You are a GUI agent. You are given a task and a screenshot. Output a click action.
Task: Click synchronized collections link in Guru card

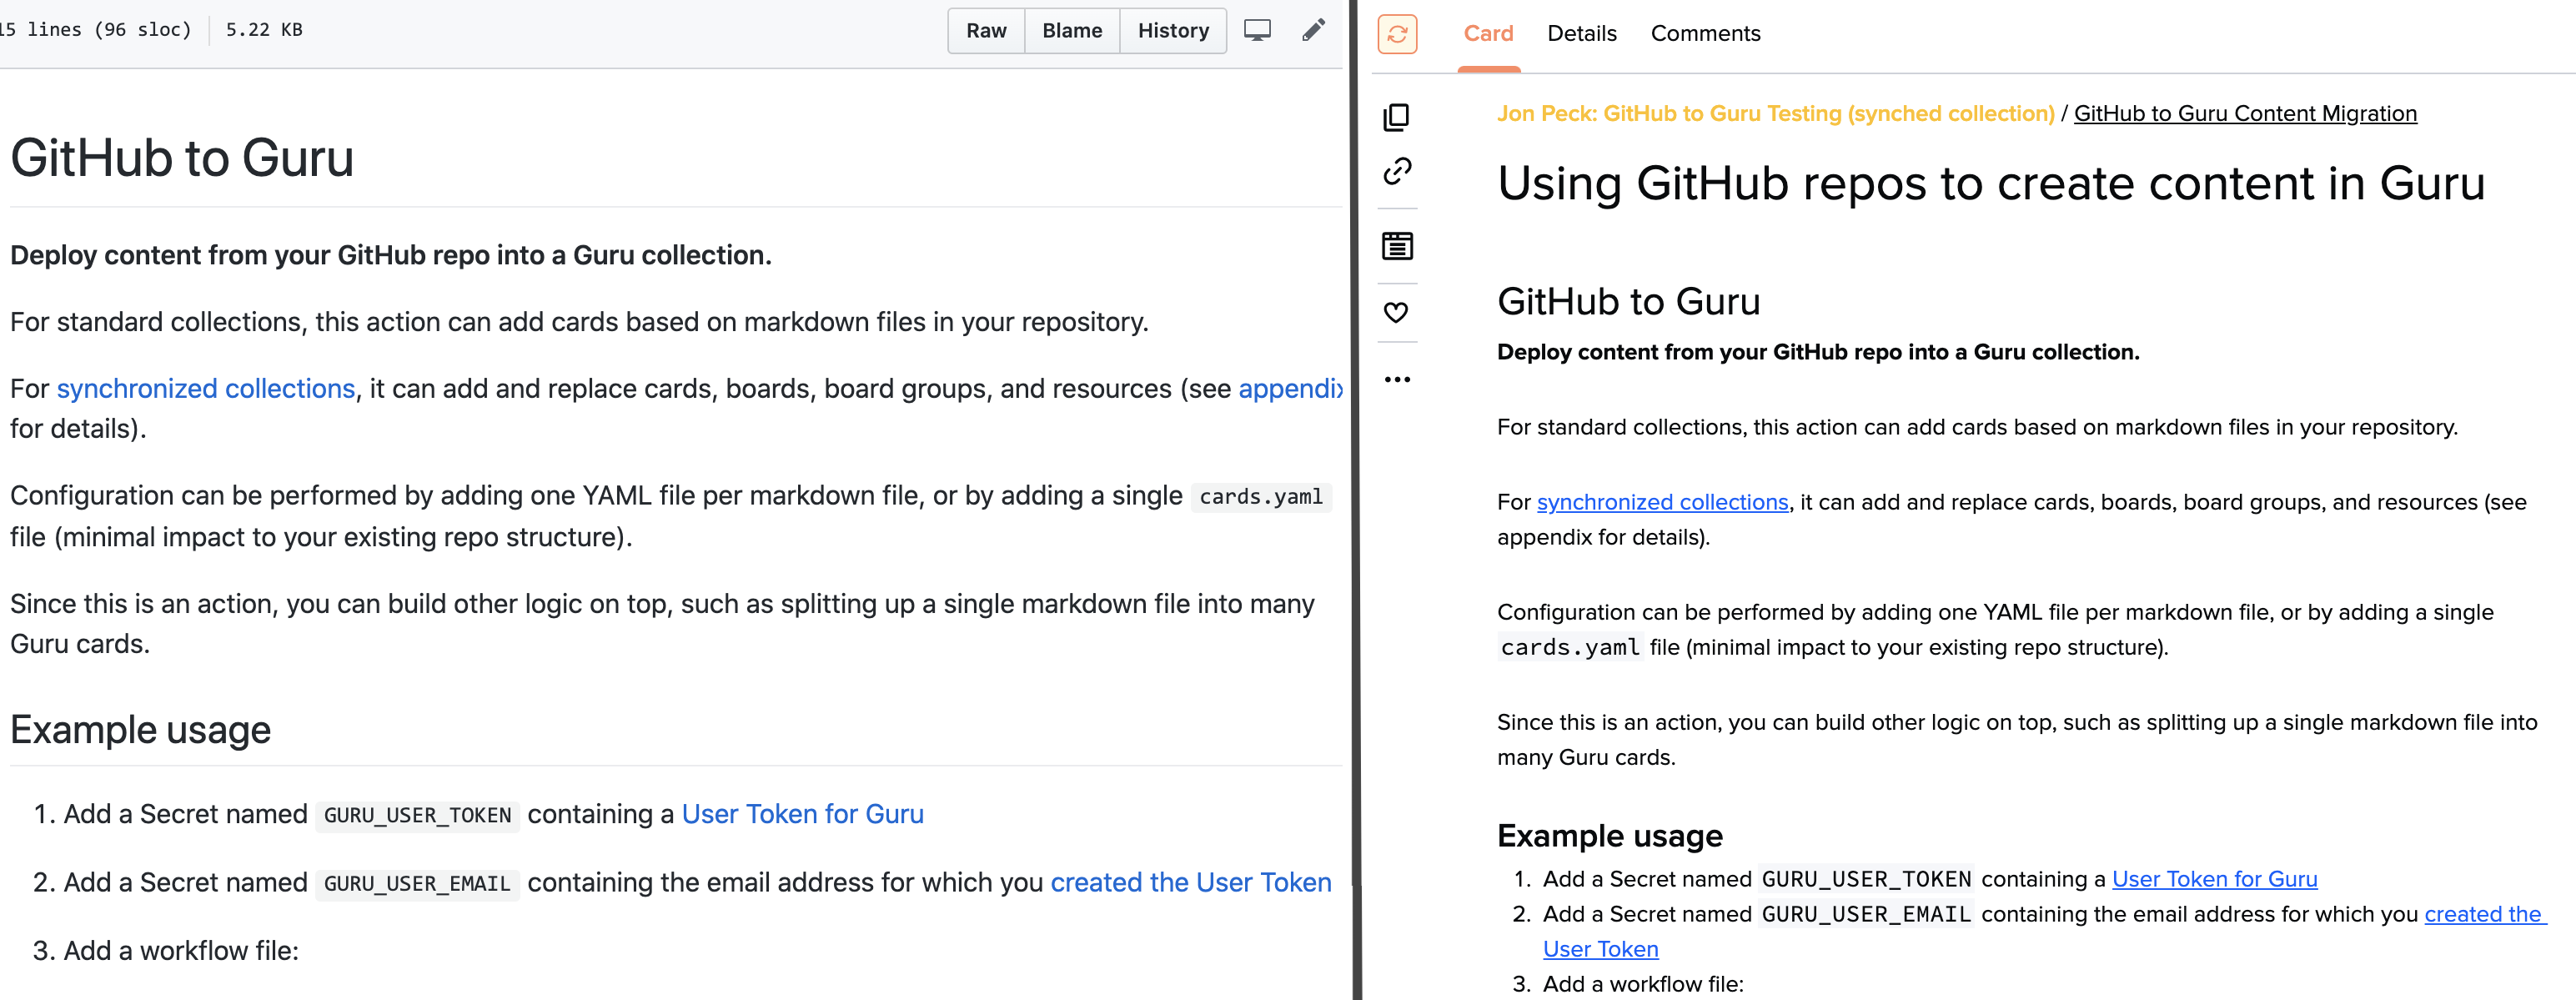(x=1662, y=502)
